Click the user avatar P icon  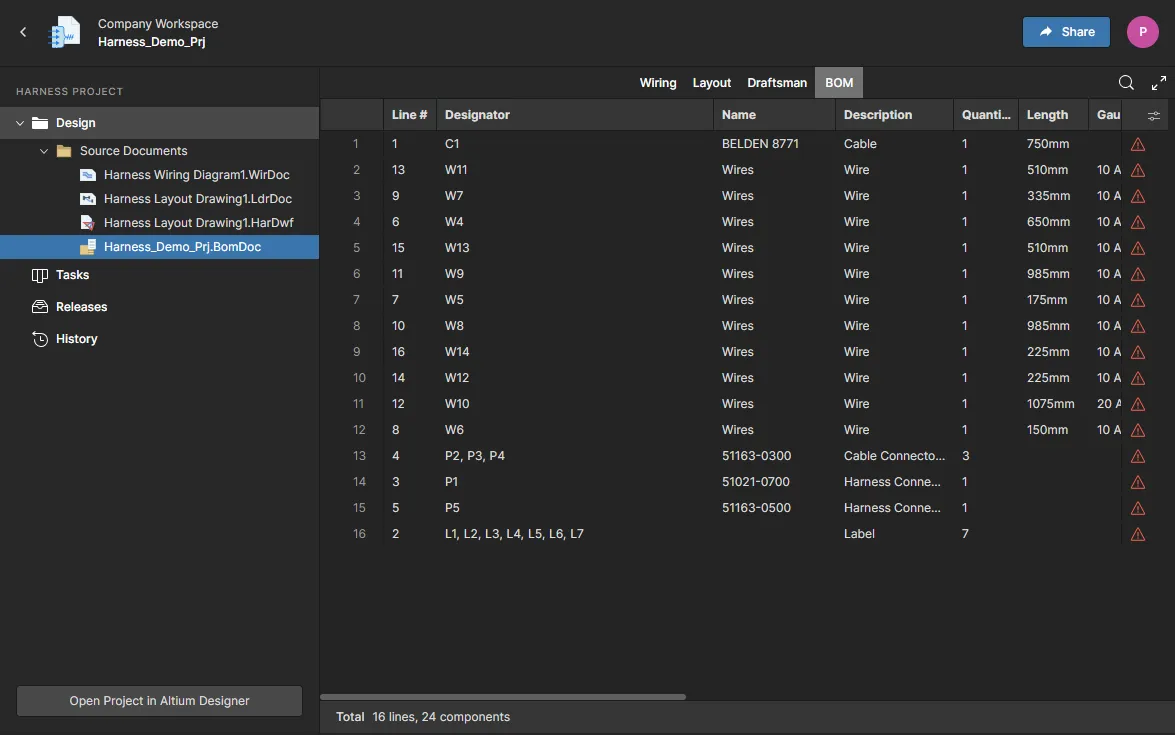1142,32
